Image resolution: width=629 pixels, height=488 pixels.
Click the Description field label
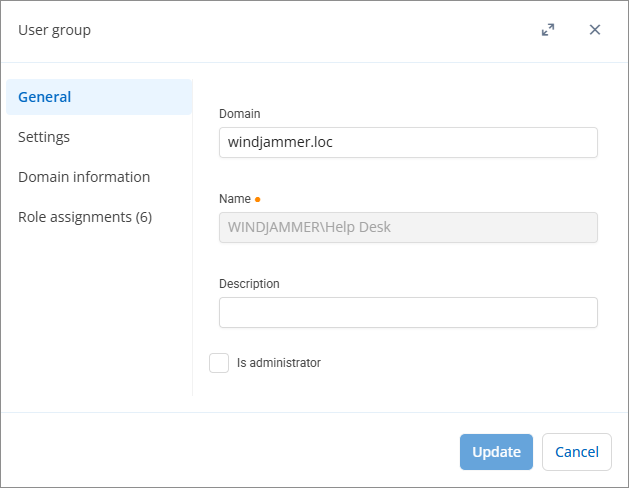(x=249, y=284)
